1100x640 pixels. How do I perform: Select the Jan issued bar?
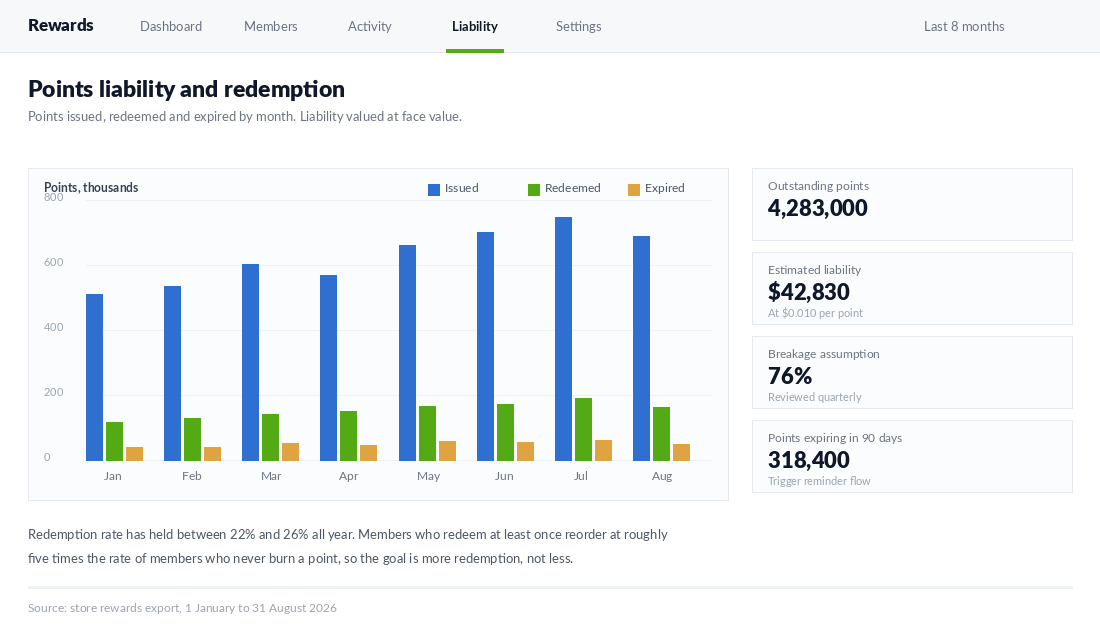tap(94, 378)
